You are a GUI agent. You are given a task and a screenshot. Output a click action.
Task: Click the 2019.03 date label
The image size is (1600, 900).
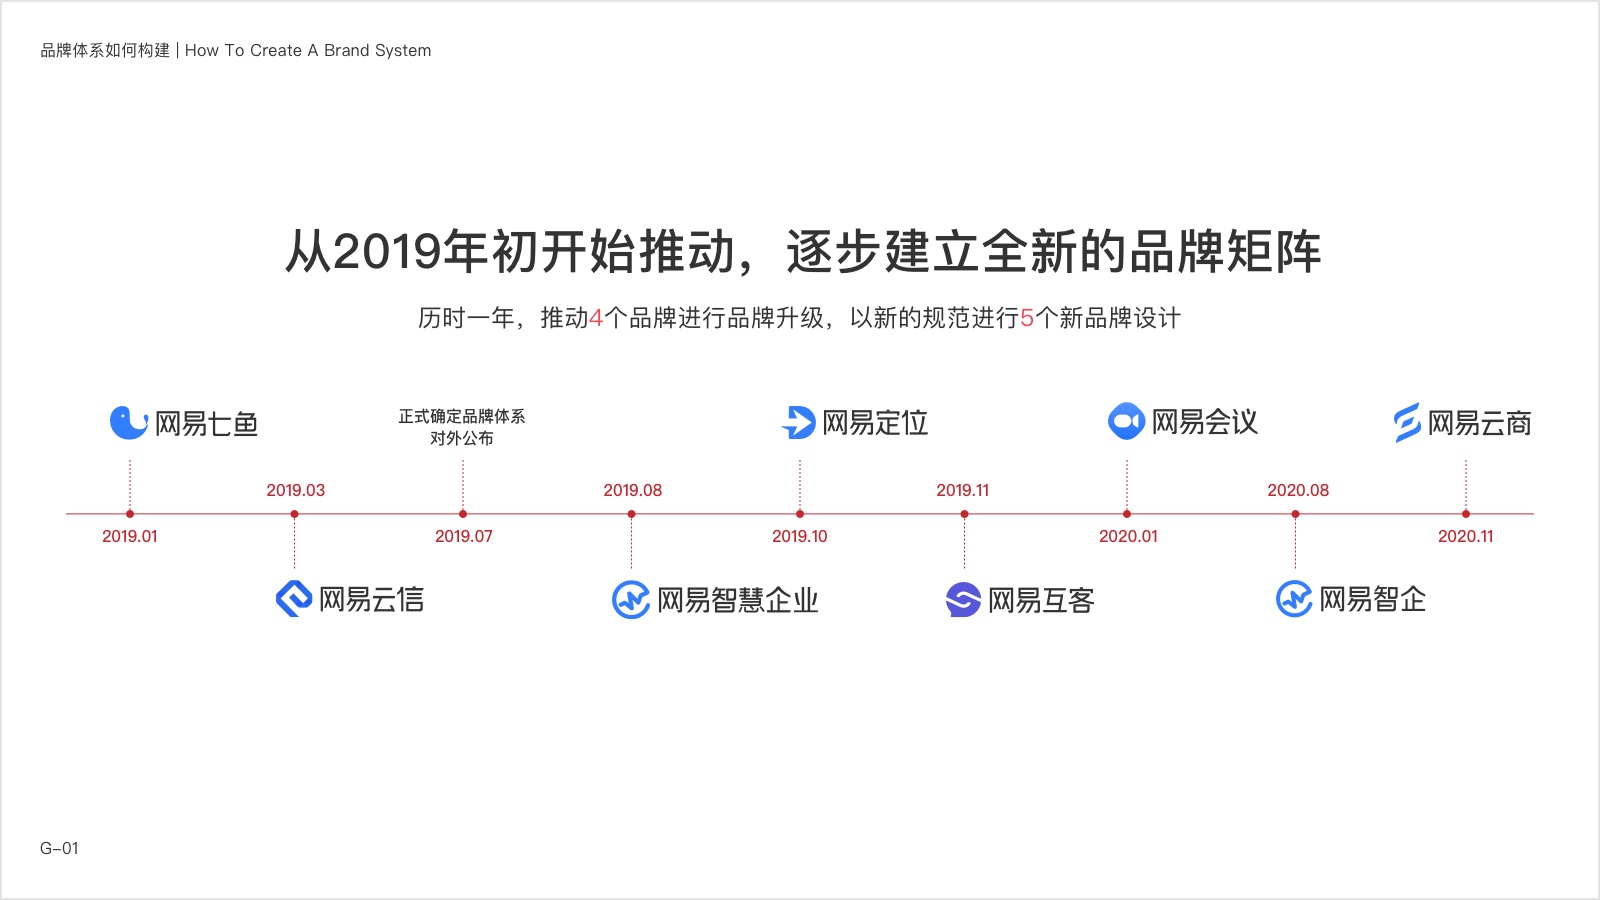(296, 490)
